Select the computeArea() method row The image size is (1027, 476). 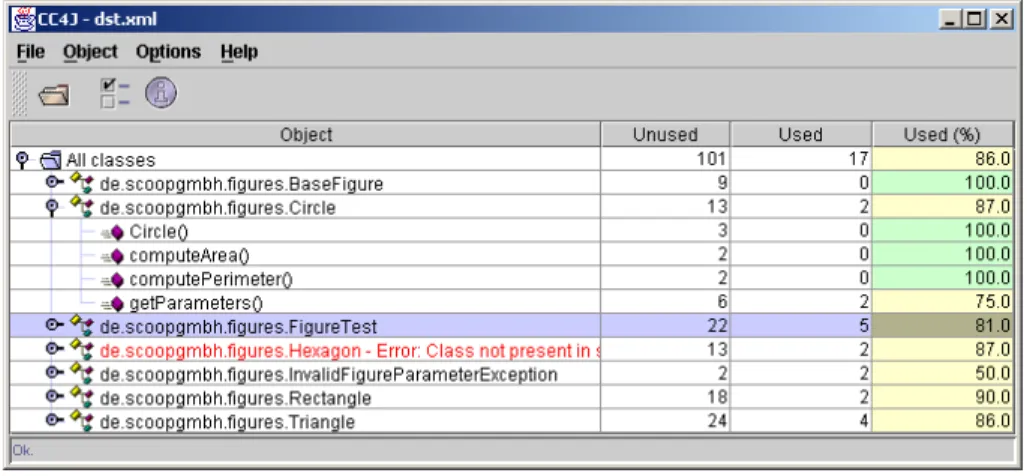click(x=190, y=256)
